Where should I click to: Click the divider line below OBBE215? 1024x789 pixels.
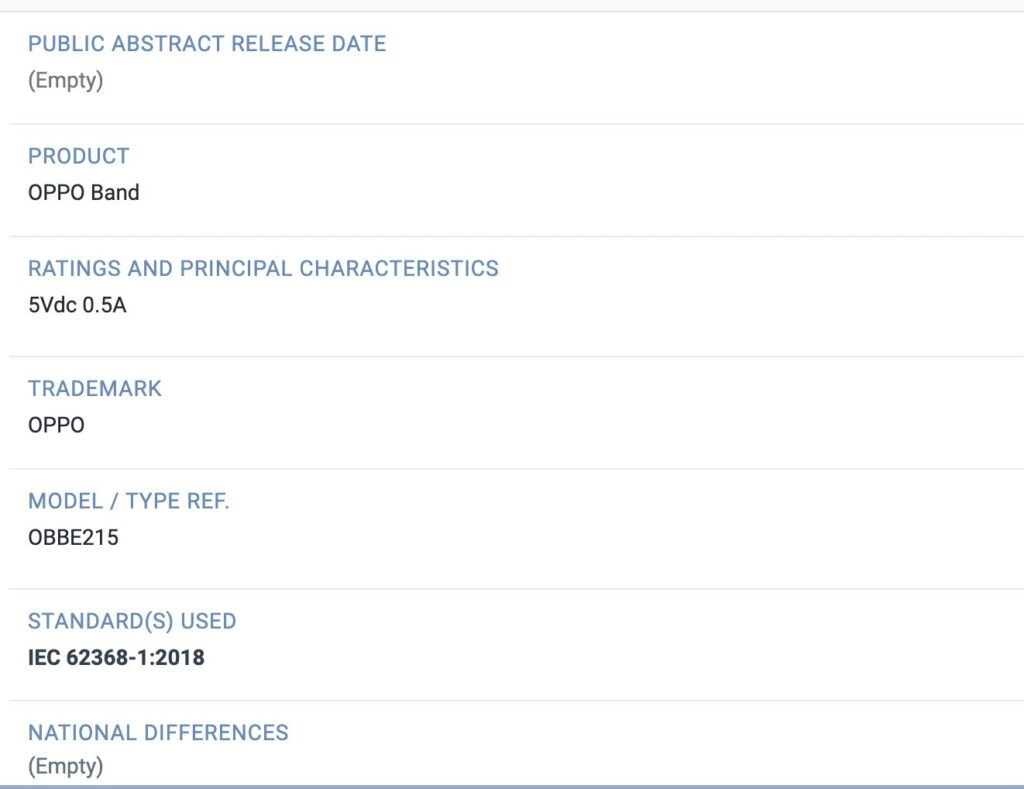click(512, 589)
